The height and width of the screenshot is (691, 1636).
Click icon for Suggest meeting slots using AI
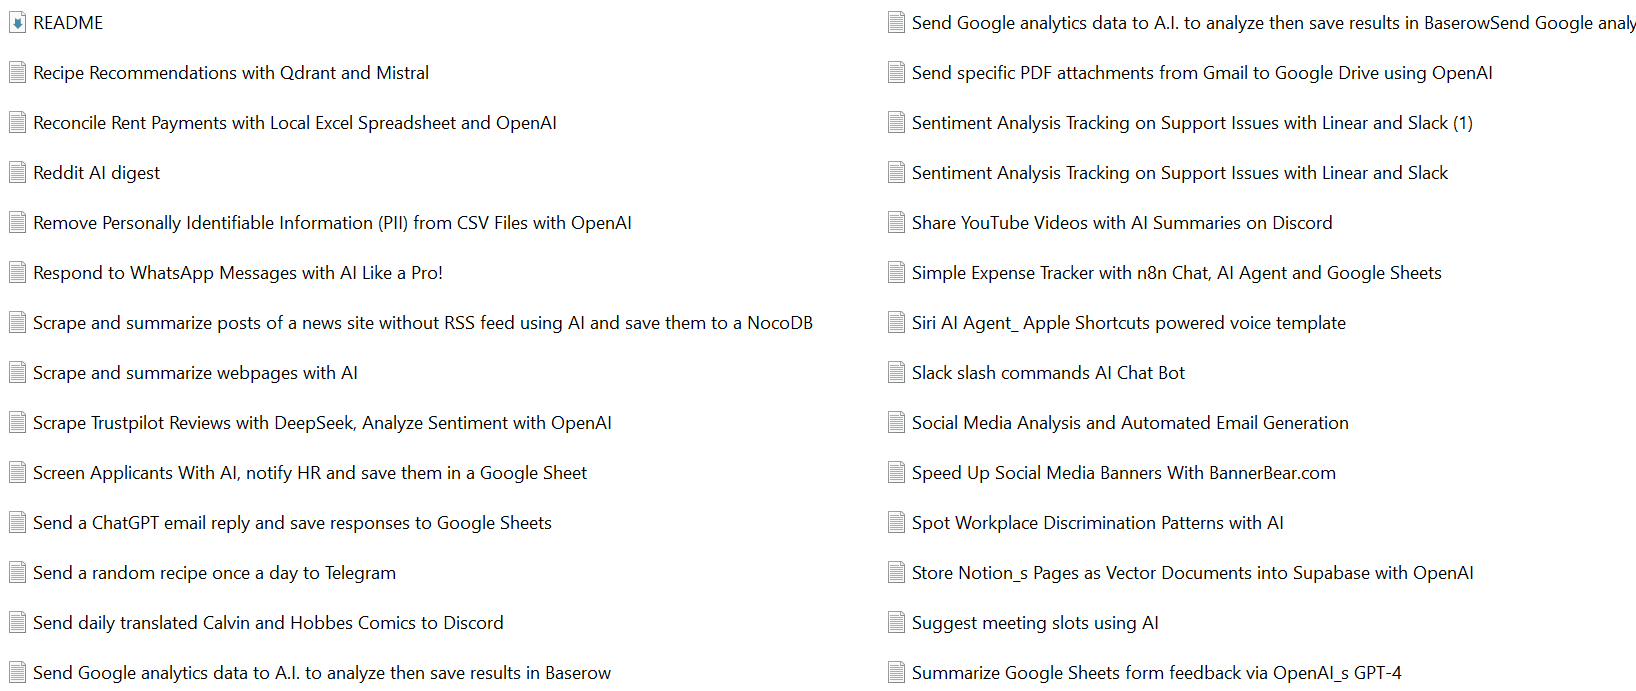click(896, 623)
